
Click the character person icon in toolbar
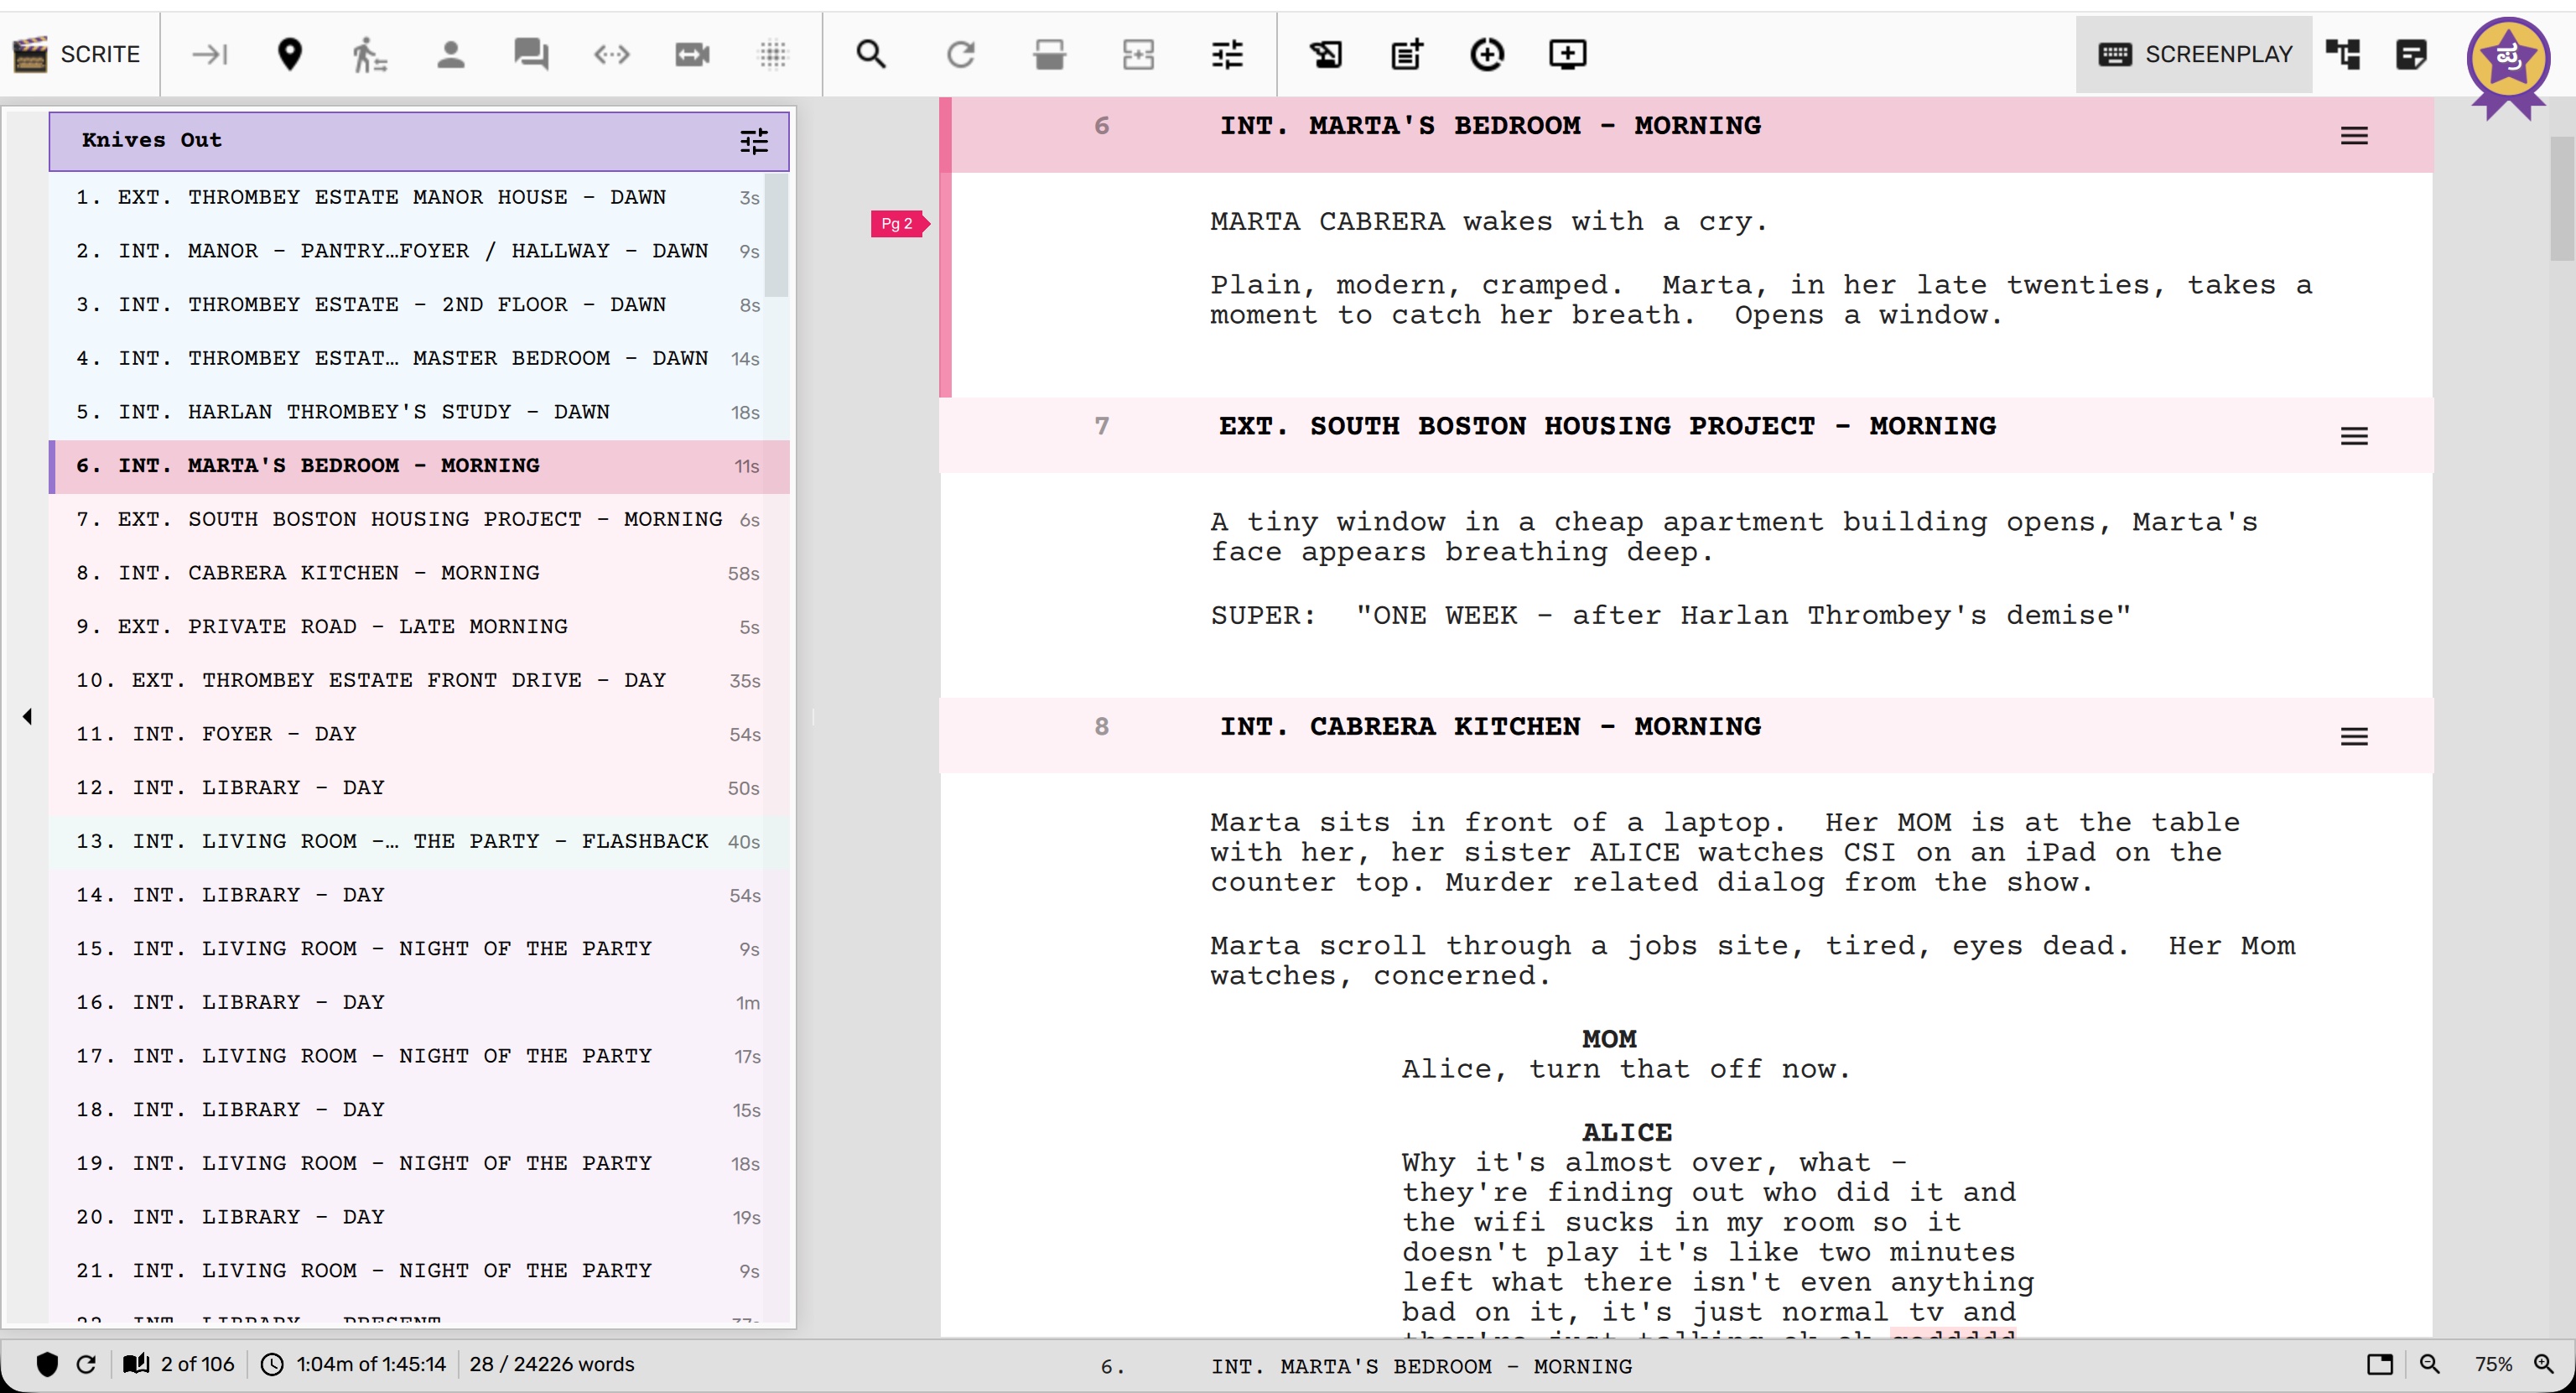tap(451, 54)
